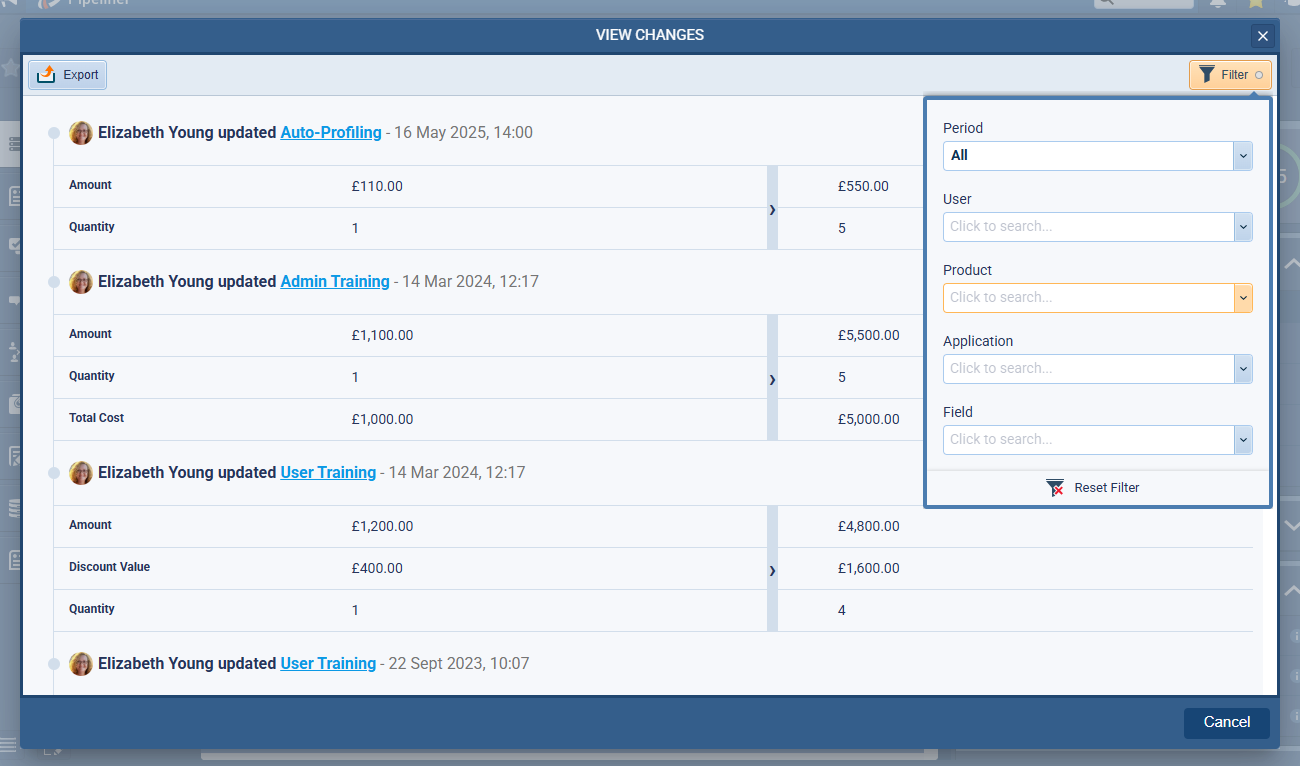Click the Field search input
This screenshot has width=1300, height=766.
tap(1088, 440)
